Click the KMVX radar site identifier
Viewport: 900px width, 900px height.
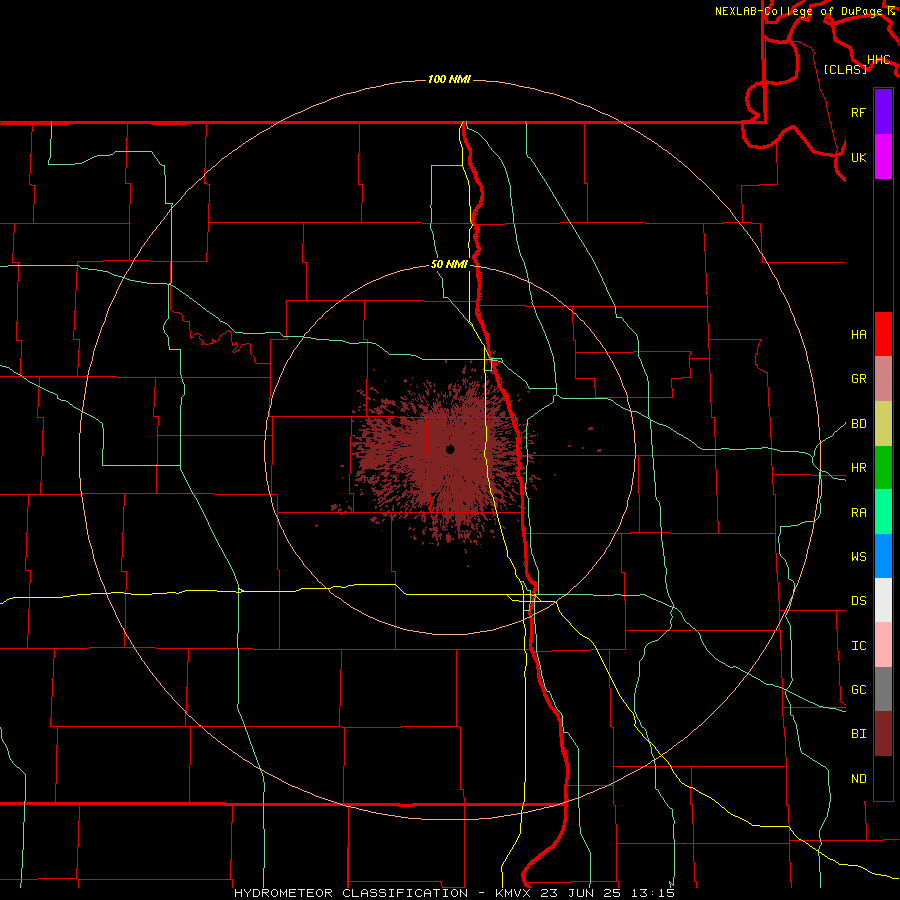(514, 893)
